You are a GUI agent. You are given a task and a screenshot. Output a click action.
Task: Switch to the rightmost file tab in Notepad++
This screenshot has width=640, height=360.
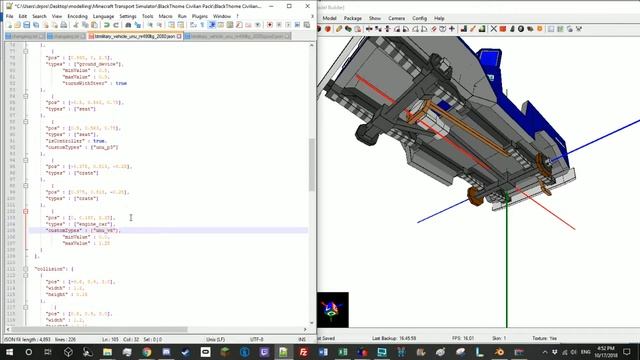coord(238,36)
